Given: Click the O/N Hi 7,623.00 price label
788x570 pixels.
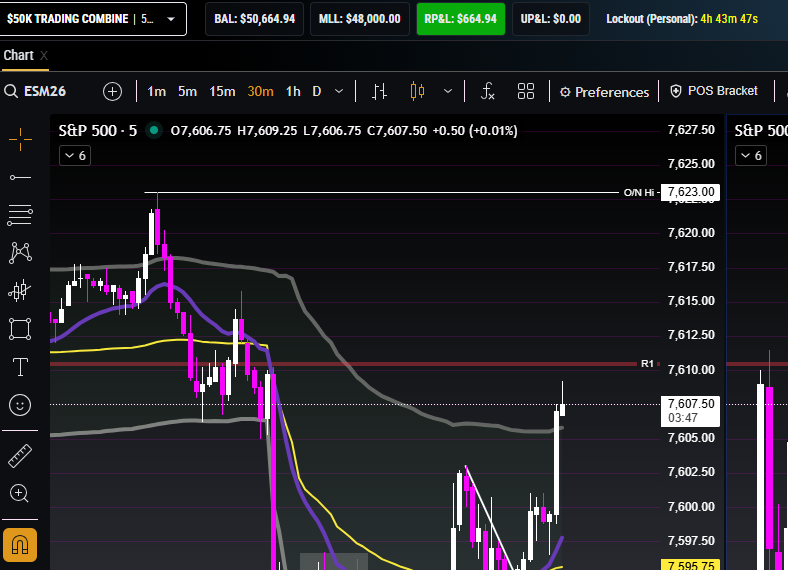Looking at the screenshot, I should (x=690, y=192).
